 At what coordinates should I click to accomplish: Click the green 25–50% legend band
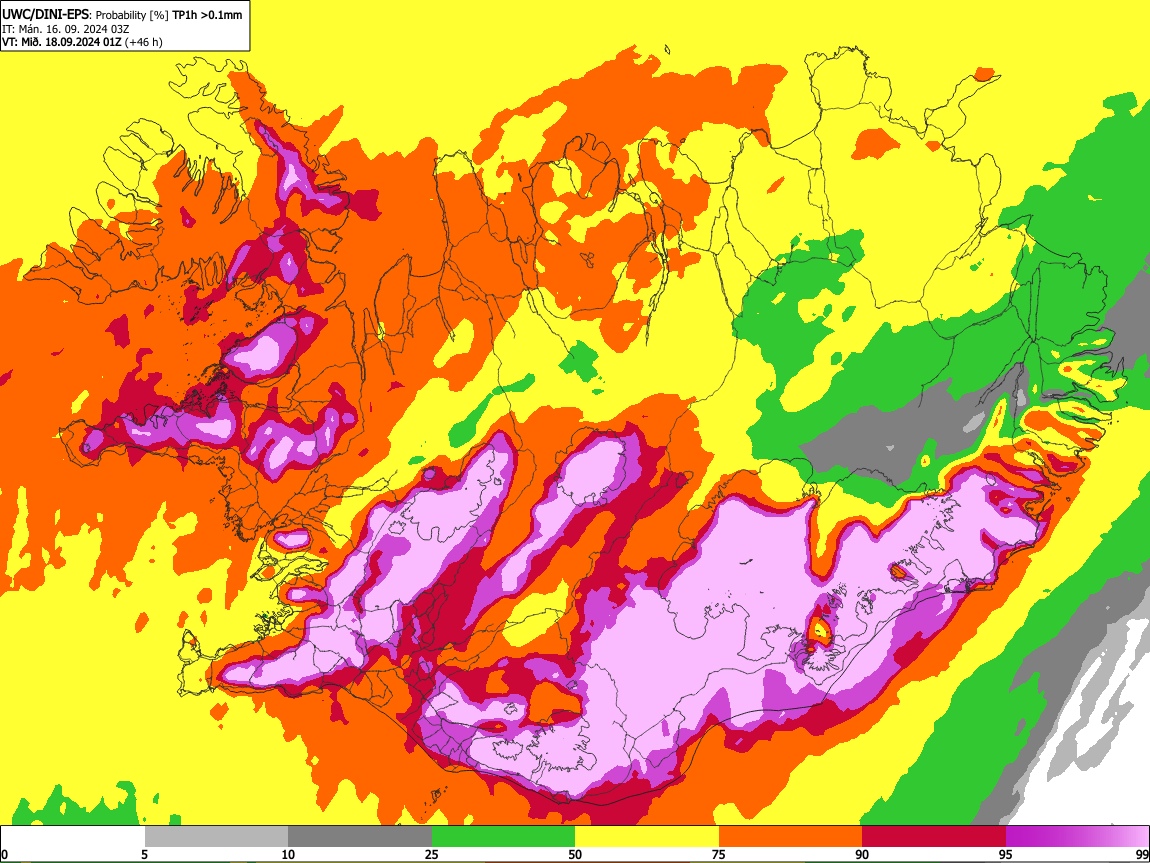[x=503, y=837]
